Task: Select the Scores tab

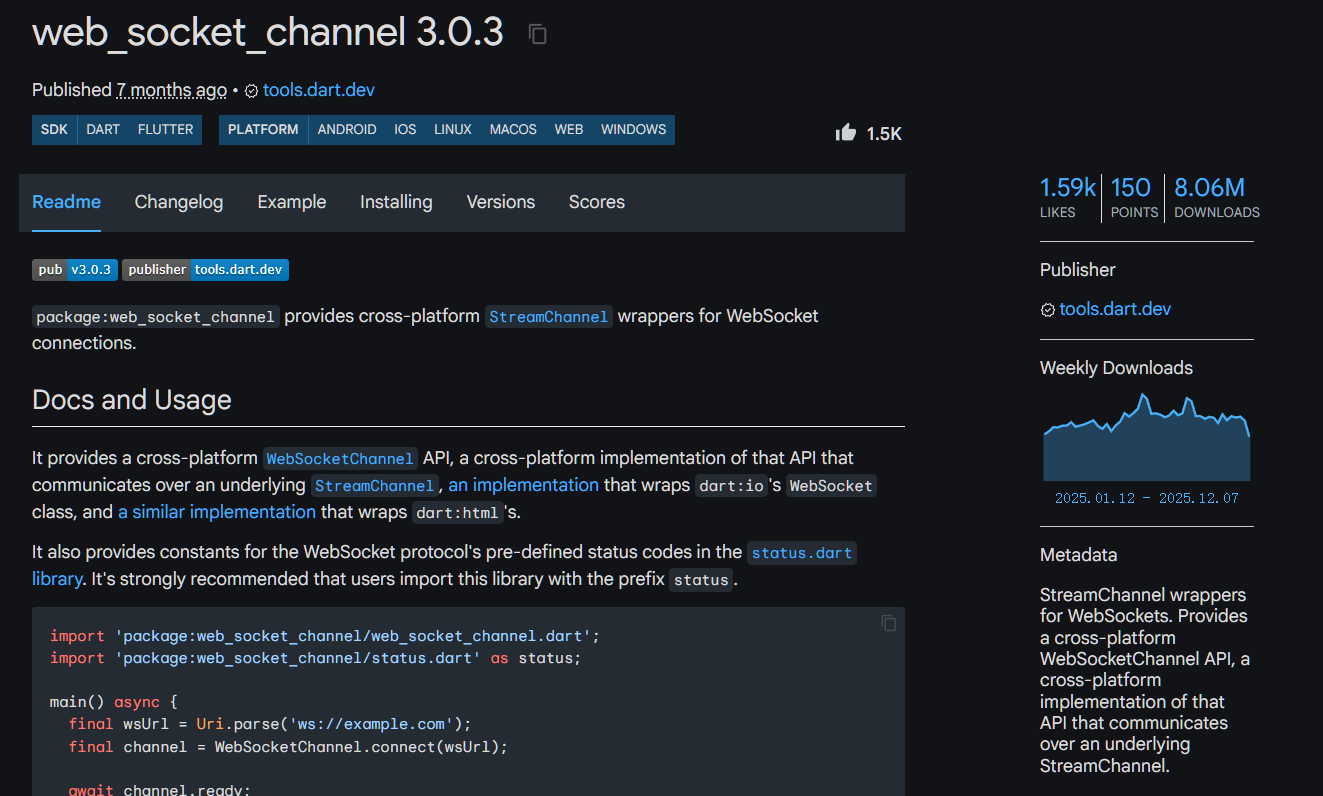Action: 596,202
